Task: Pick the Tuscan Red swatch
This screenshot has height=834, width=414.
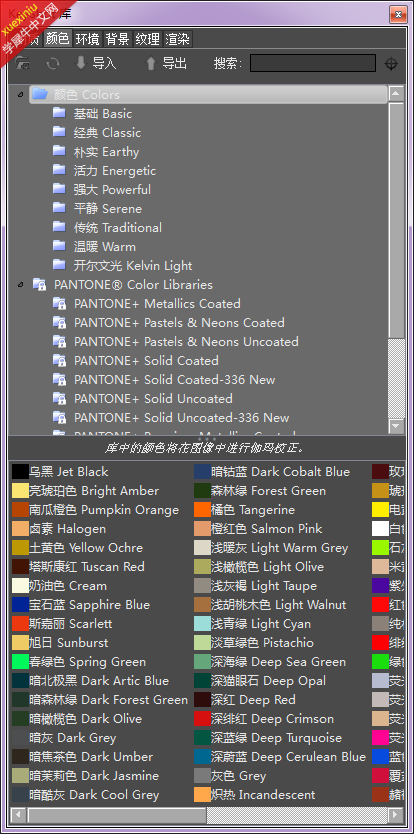Action: click(20, 566)
